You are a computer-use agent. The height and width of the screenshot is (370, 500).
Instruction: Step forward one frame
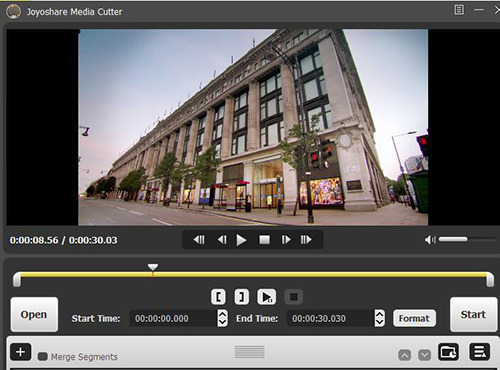coord(286,240)
